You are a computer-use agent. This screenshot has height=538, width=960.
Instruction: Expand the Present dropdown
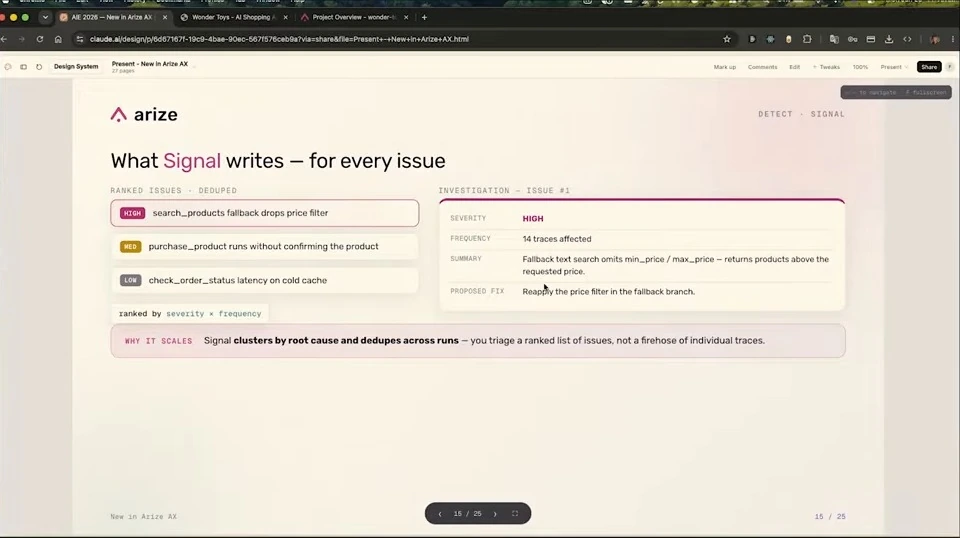[x=894, y=67]
